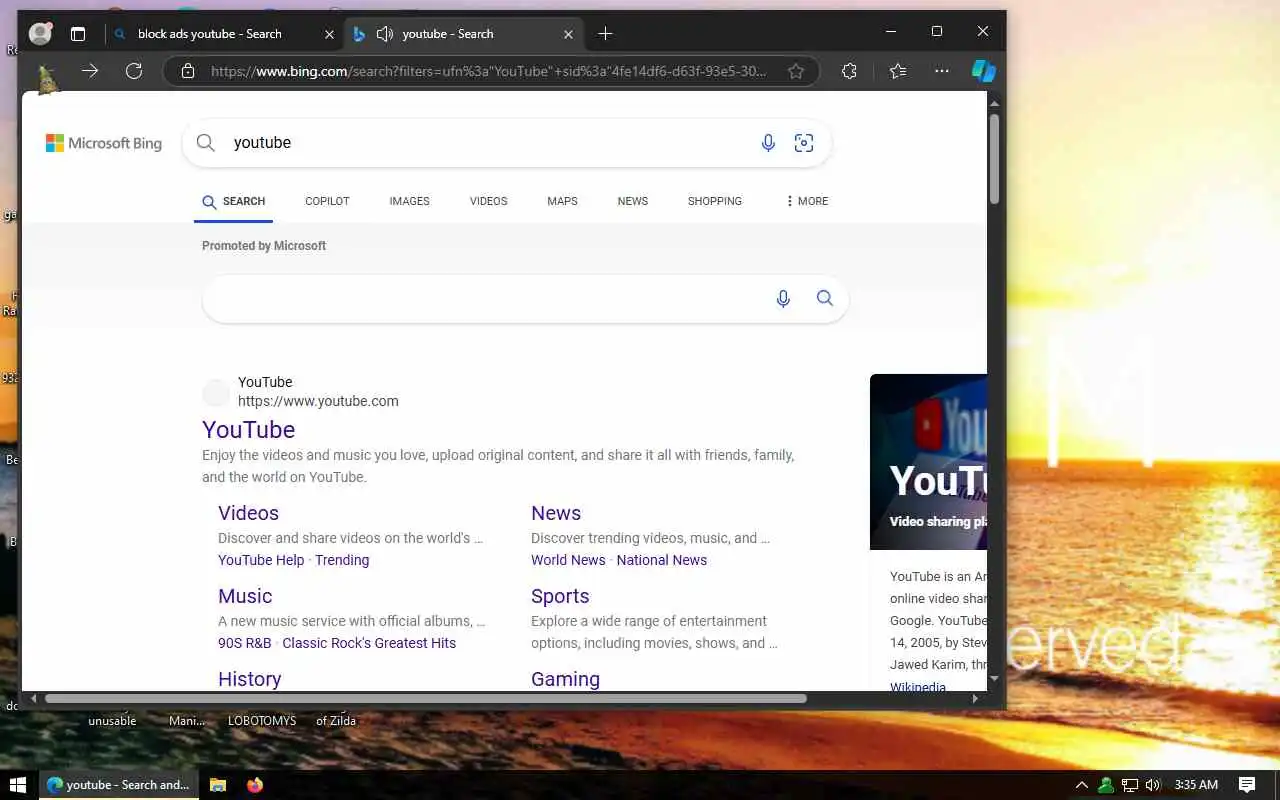Screen dimensions: 1280x800
Task: Close the 'block ads youtube' tab
Action: click(x=329, y=34)
